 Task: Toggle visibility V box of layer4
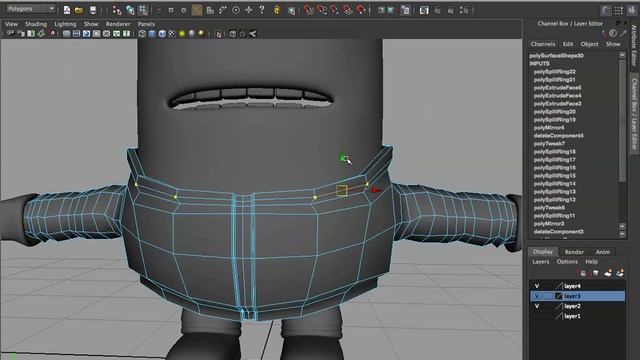pyautogui.click(x=537, y=286)
